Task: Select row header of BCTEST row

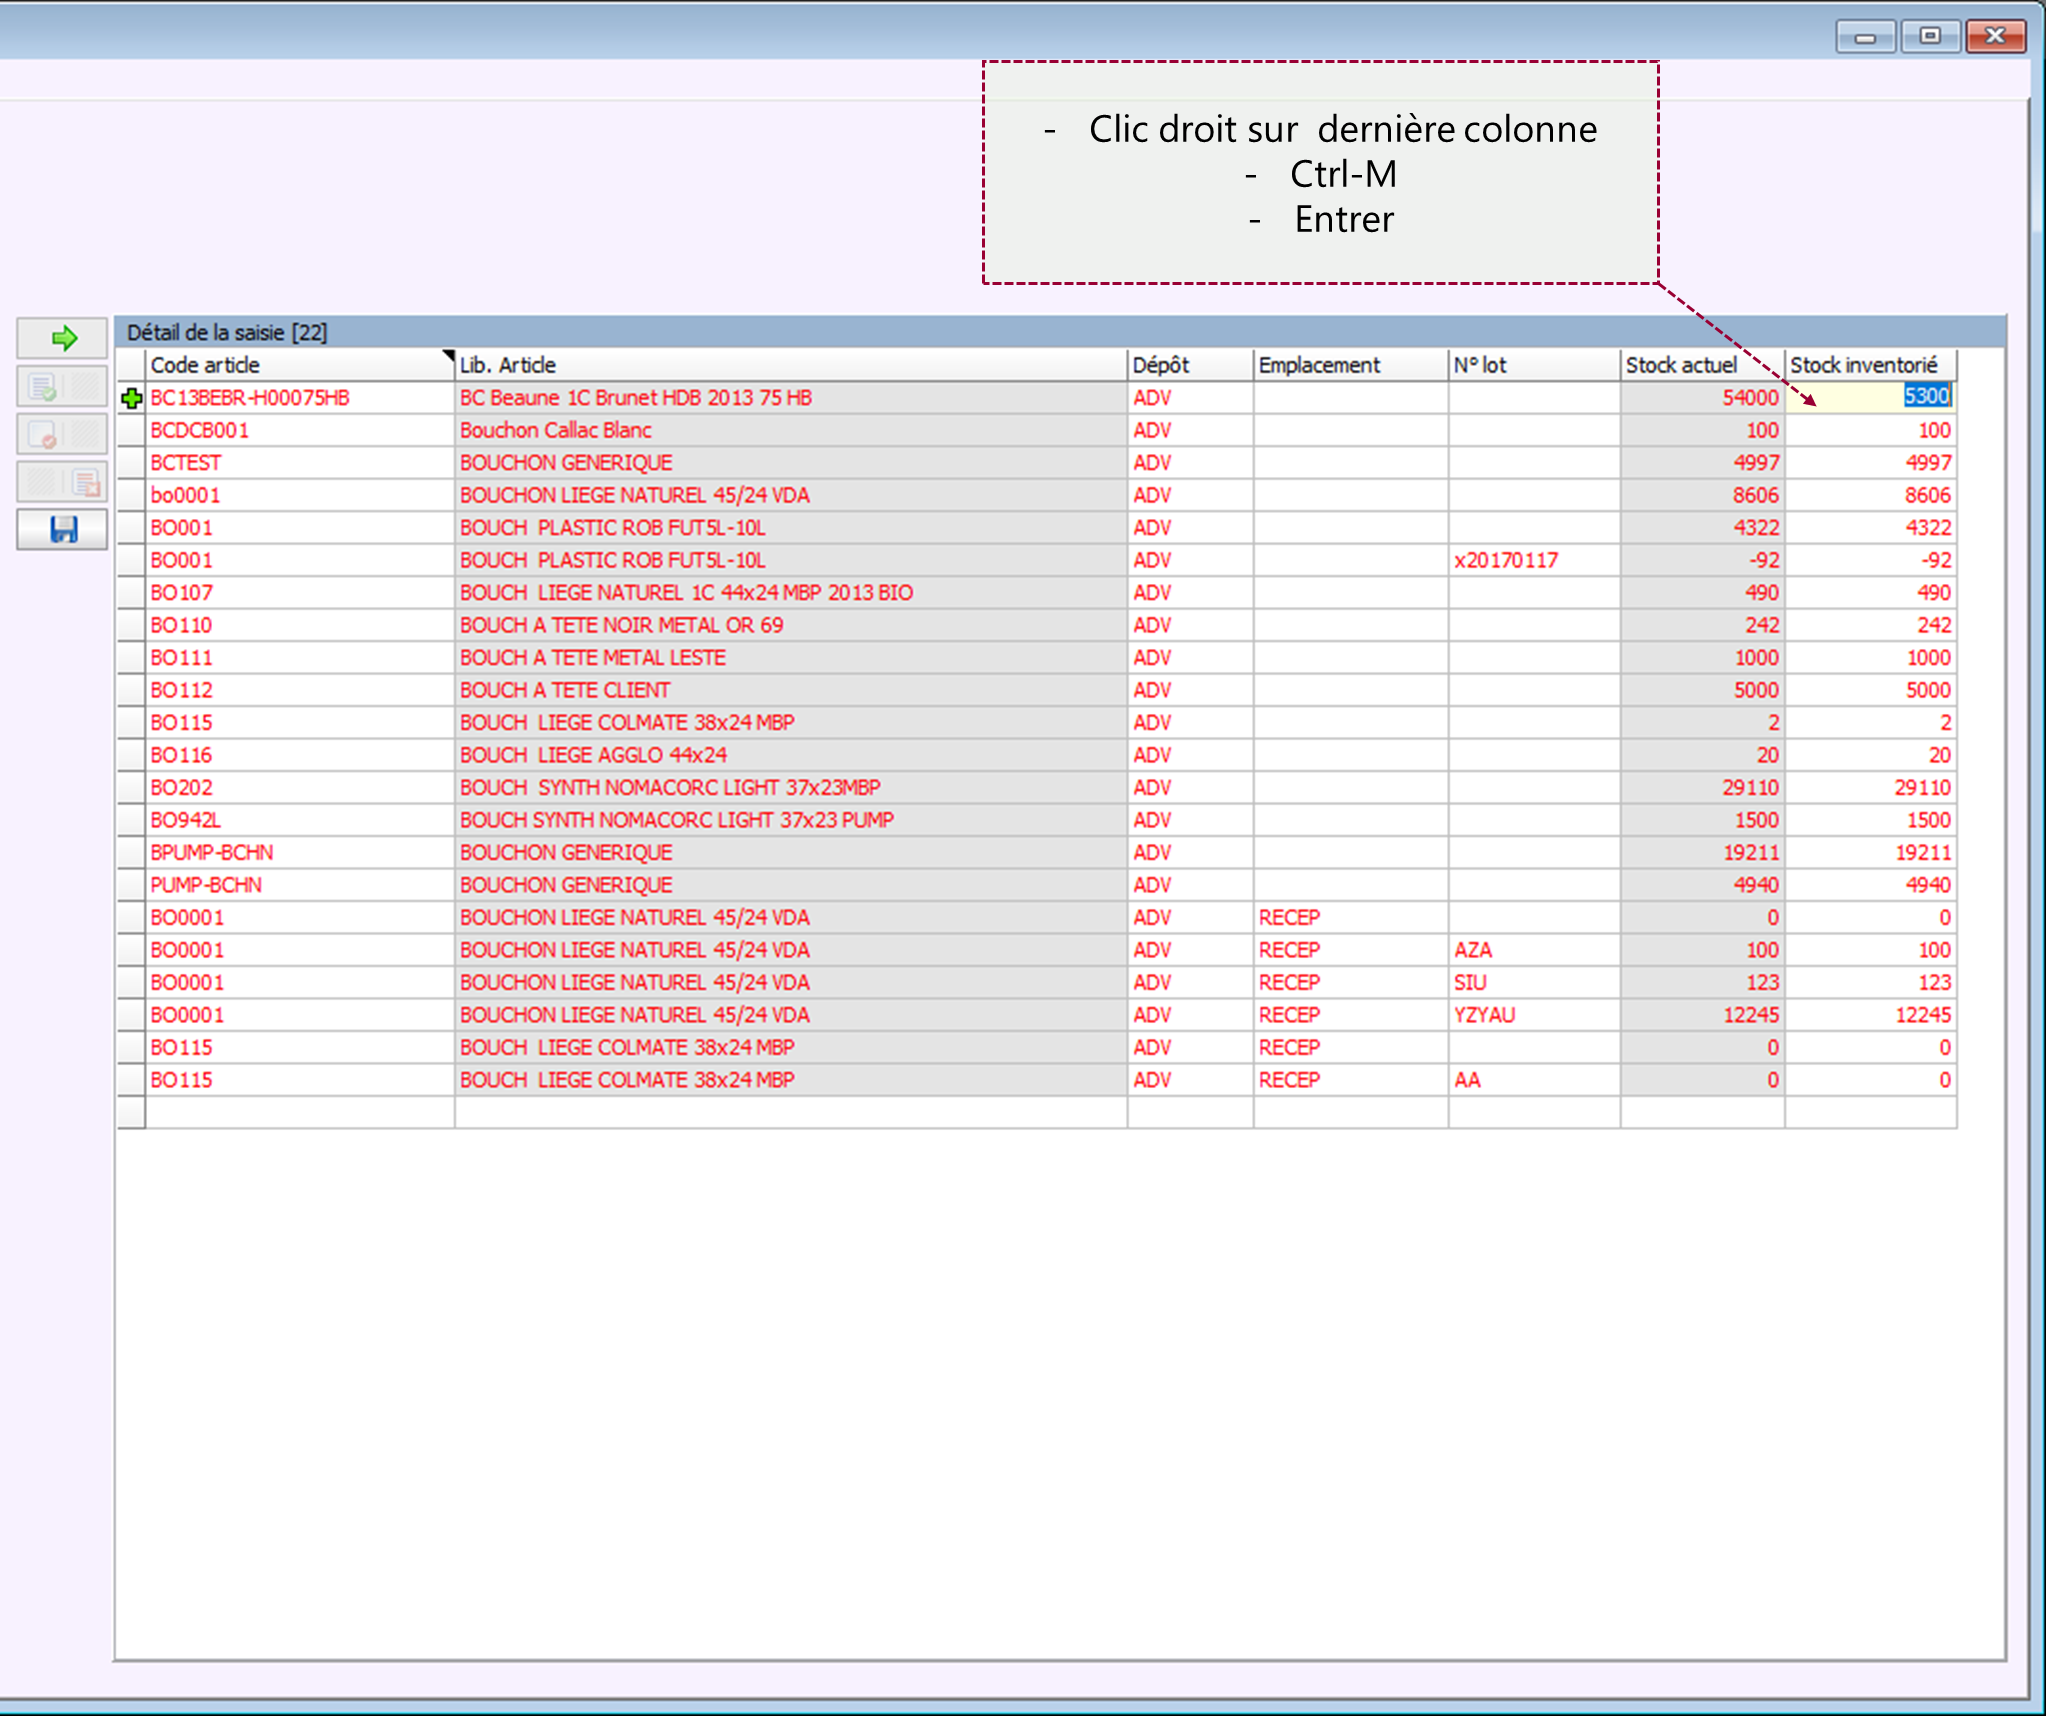Action: [x=131, y=463]
